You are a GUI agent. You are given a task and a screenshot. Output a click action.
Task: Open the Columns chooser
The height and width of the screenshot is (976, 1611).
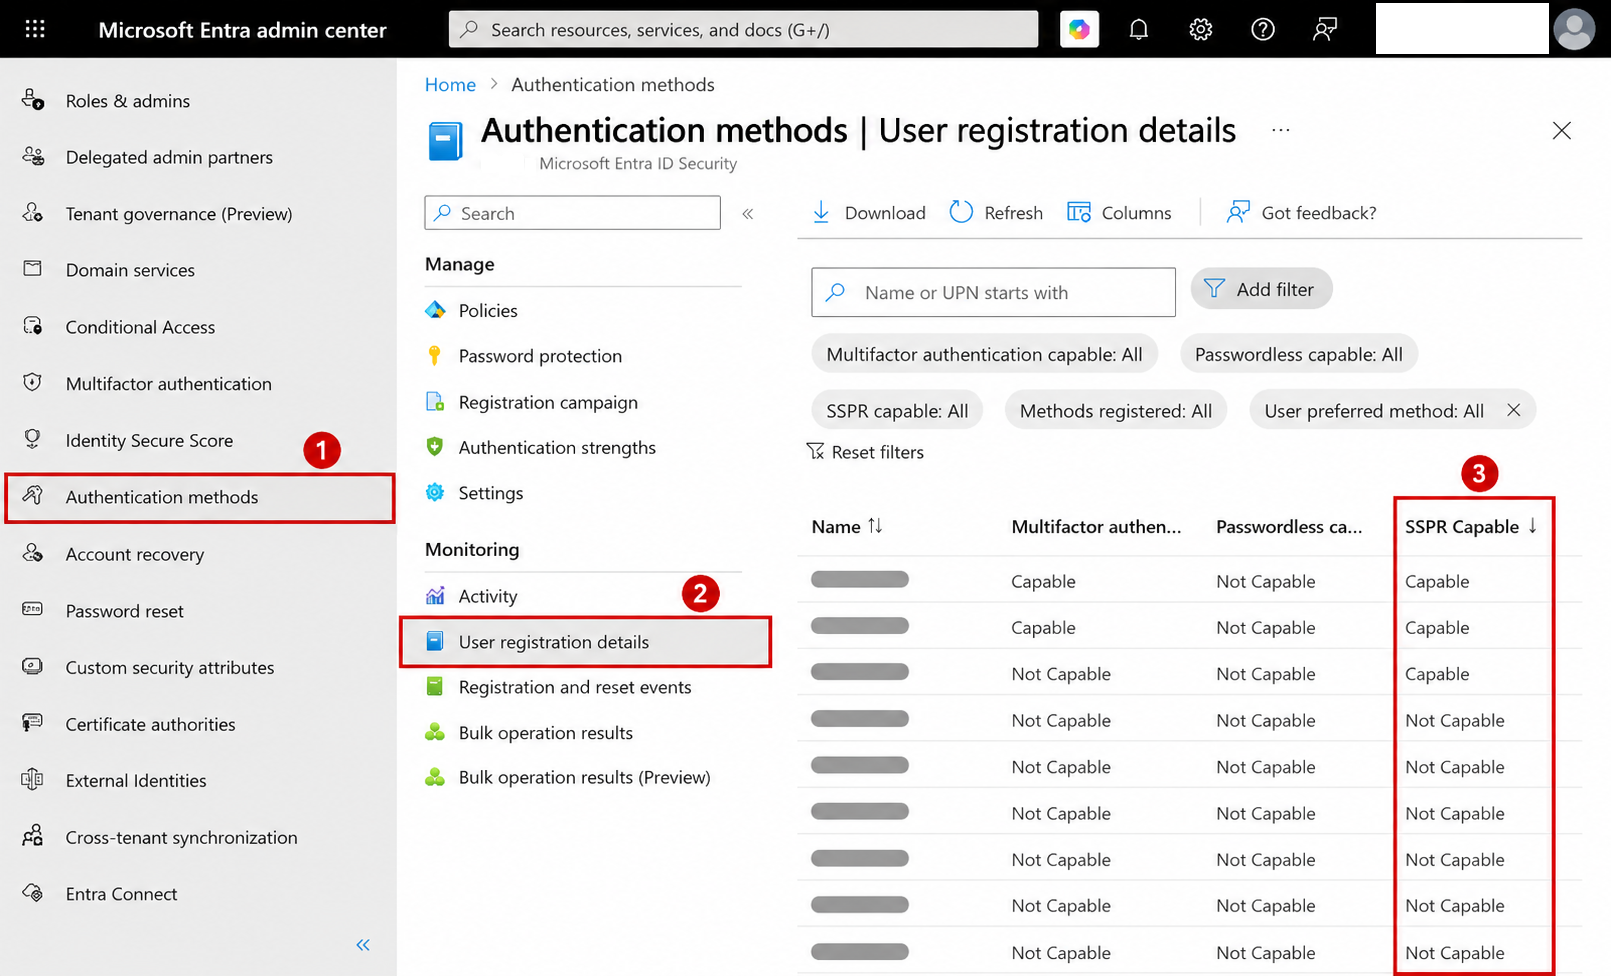[x=1119, y=212]
